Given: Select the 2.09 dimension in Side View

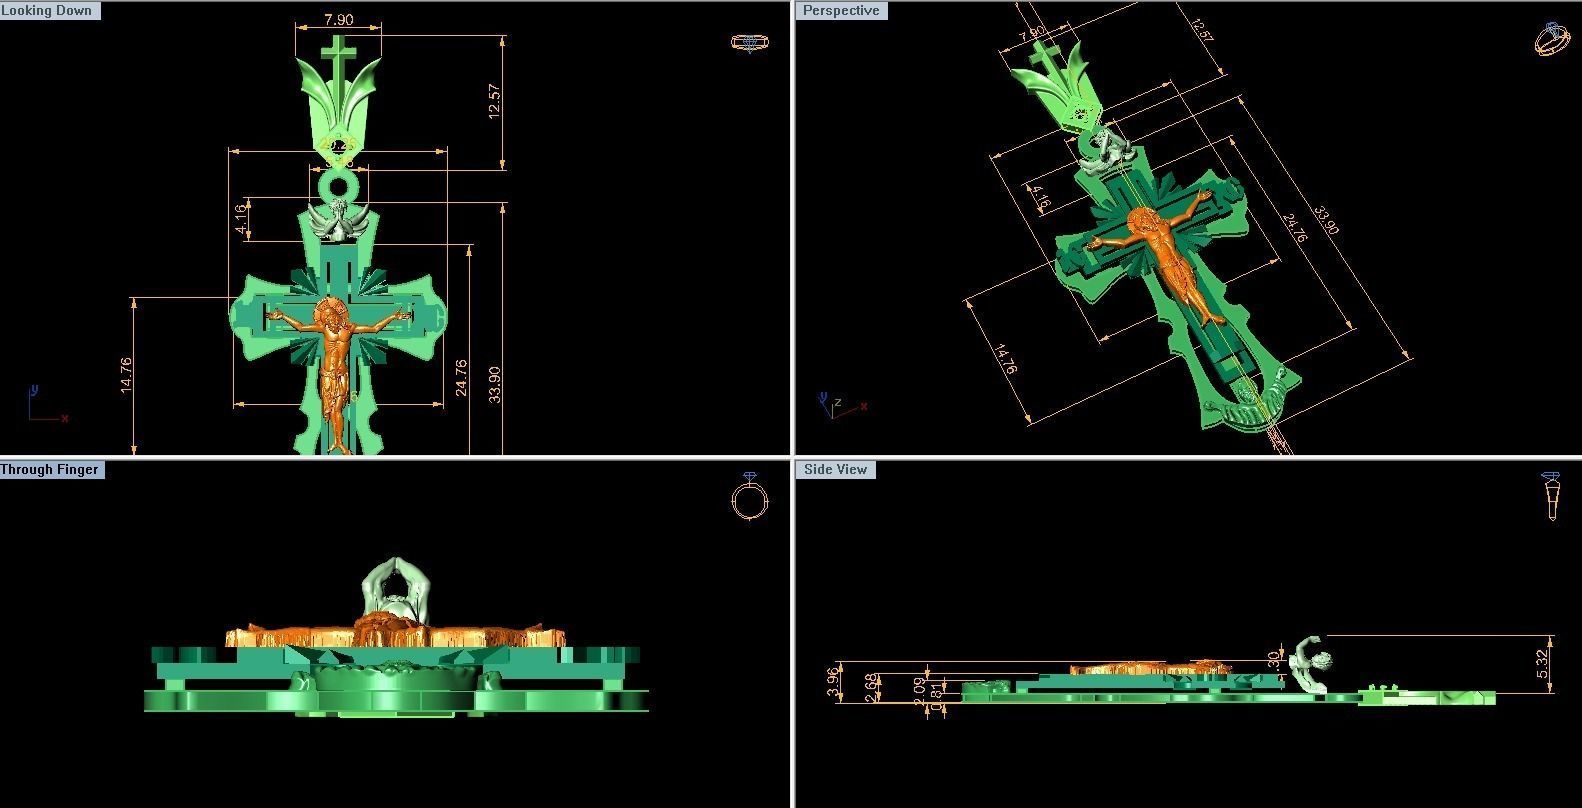Looking at the screenshot, I should [920, 691].
